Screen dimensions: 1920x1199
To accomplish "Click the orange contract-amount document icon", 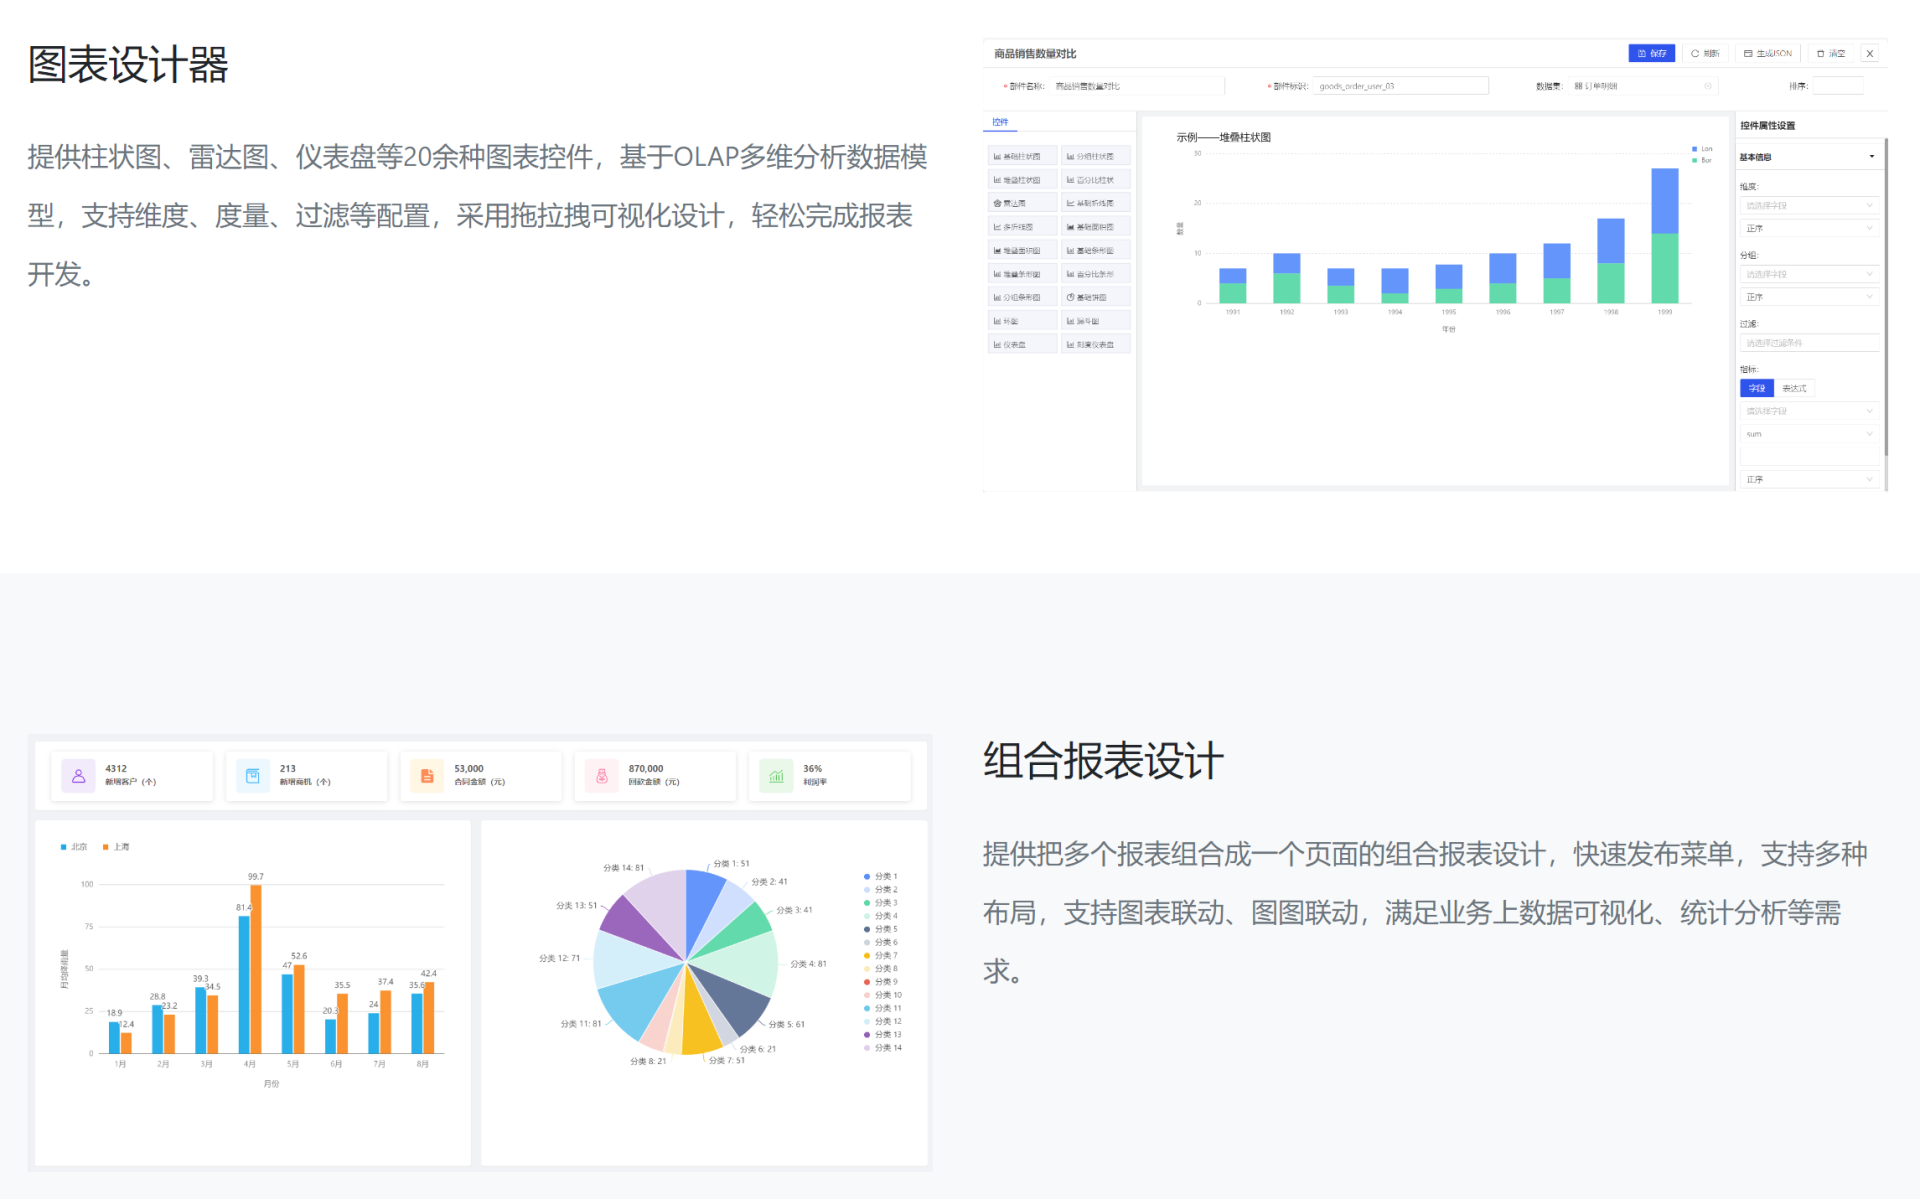I will pos(427,776).
